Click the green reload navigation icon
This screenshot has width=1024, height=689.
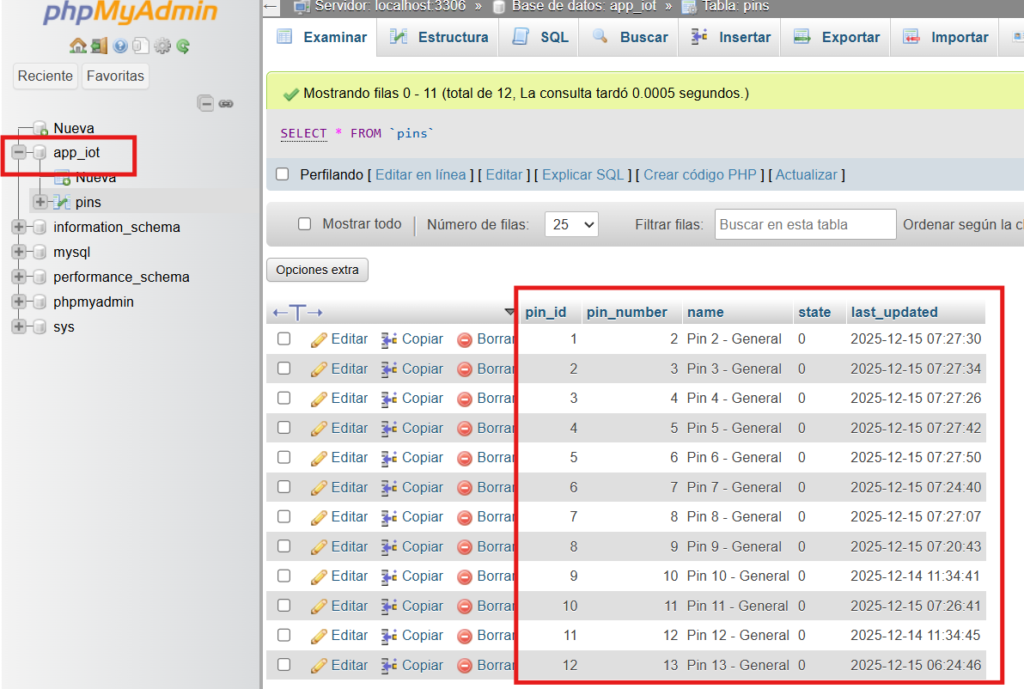coord(183,46)
